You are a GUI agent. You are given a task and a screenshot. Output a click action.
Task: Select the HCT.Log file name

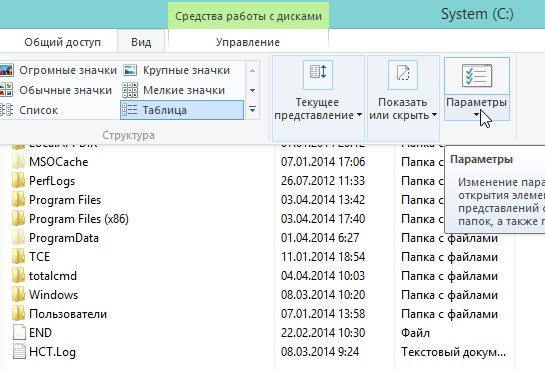pyautogui.click(x=52, y=352)
